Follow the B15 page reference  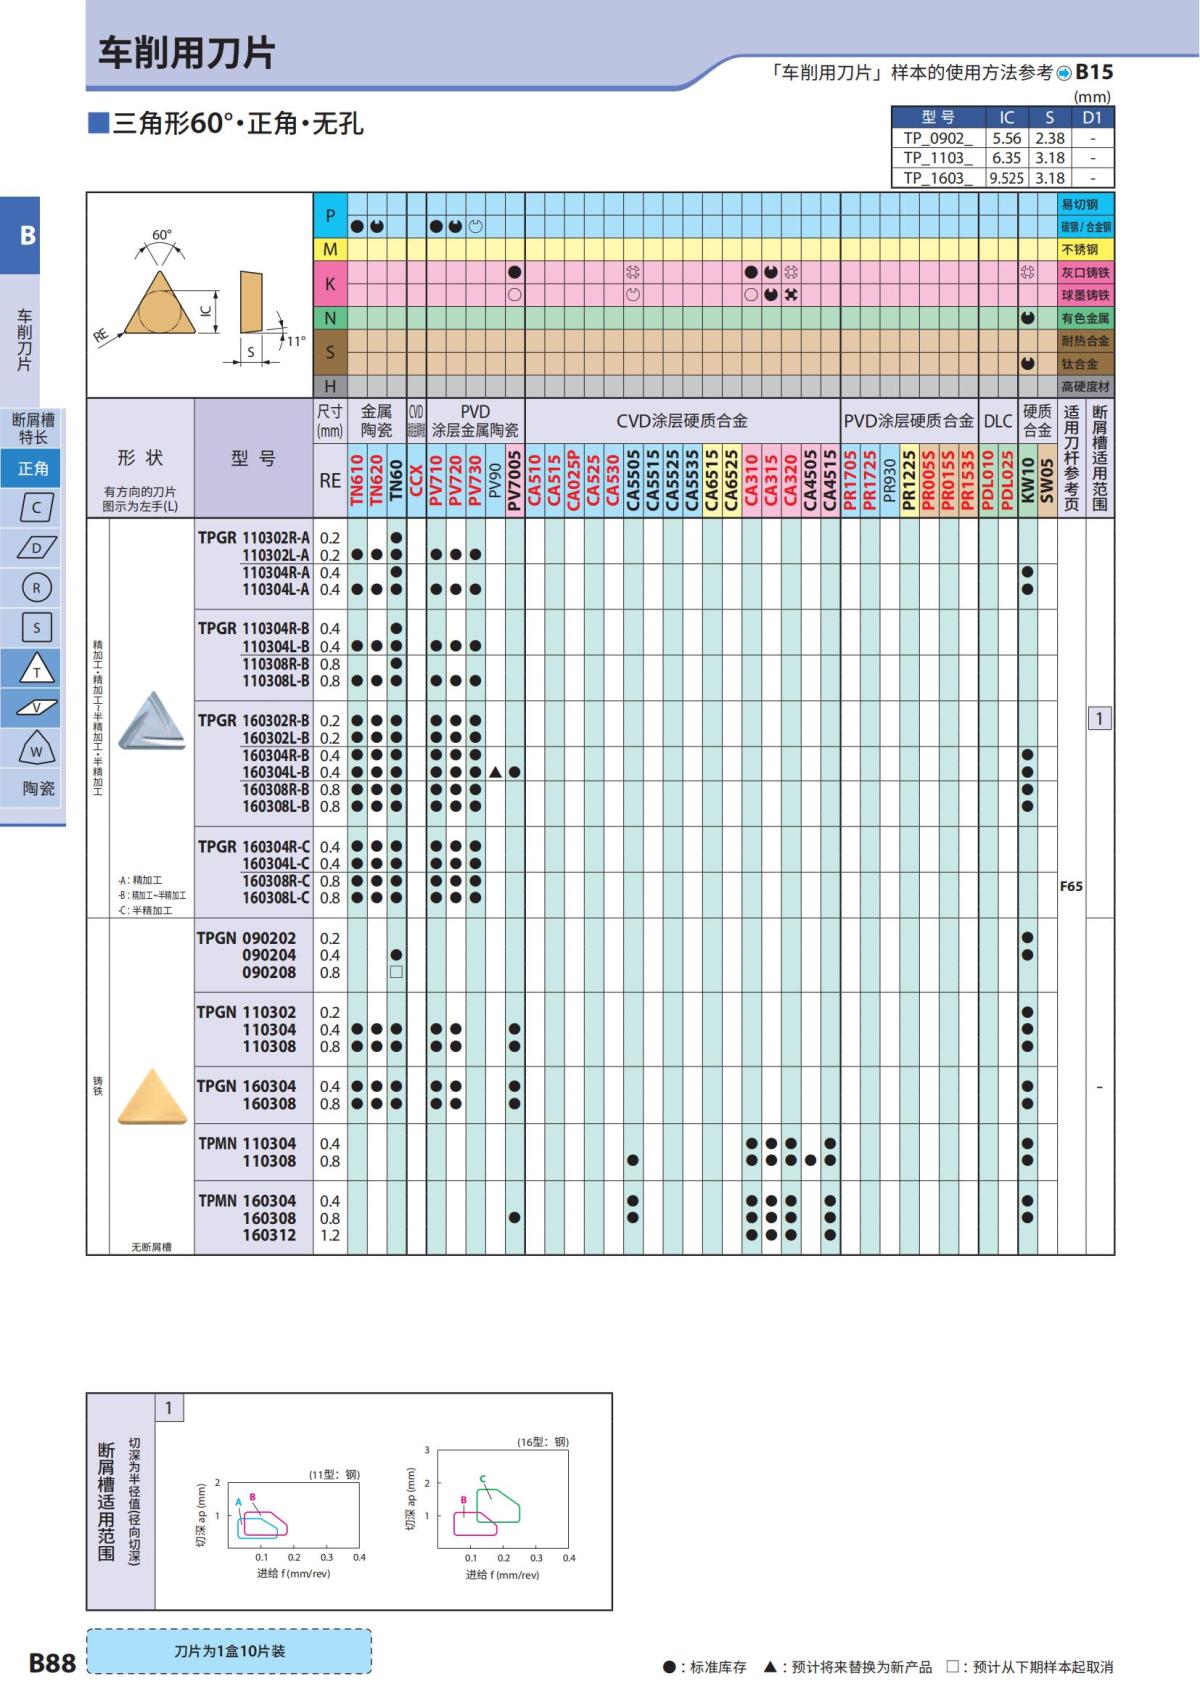coord(1095,72)
